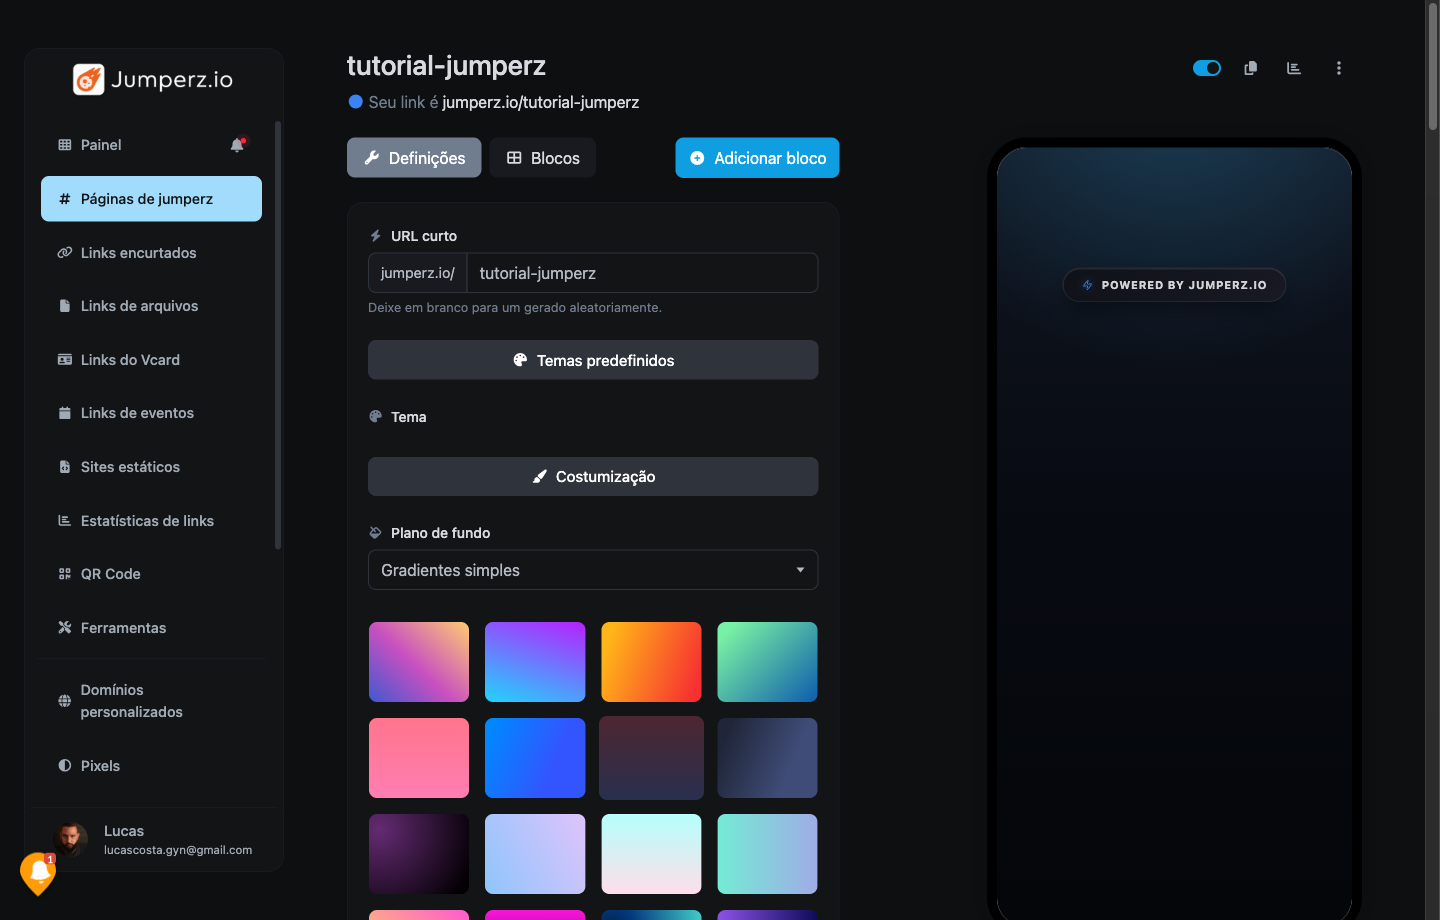1440x920 pixels.
Task: Click the QR icon beside QR Code
Action: (x=65, y=574)
